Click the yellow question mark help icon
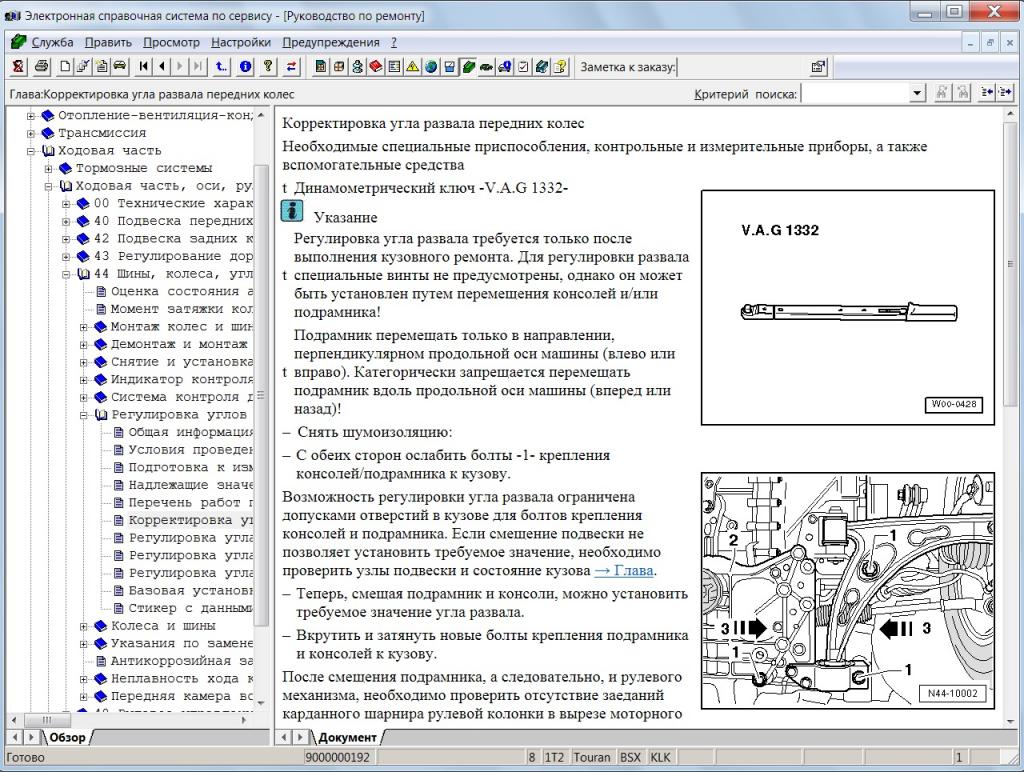Viewport: 1024px width, 772px height. (268, 67)
